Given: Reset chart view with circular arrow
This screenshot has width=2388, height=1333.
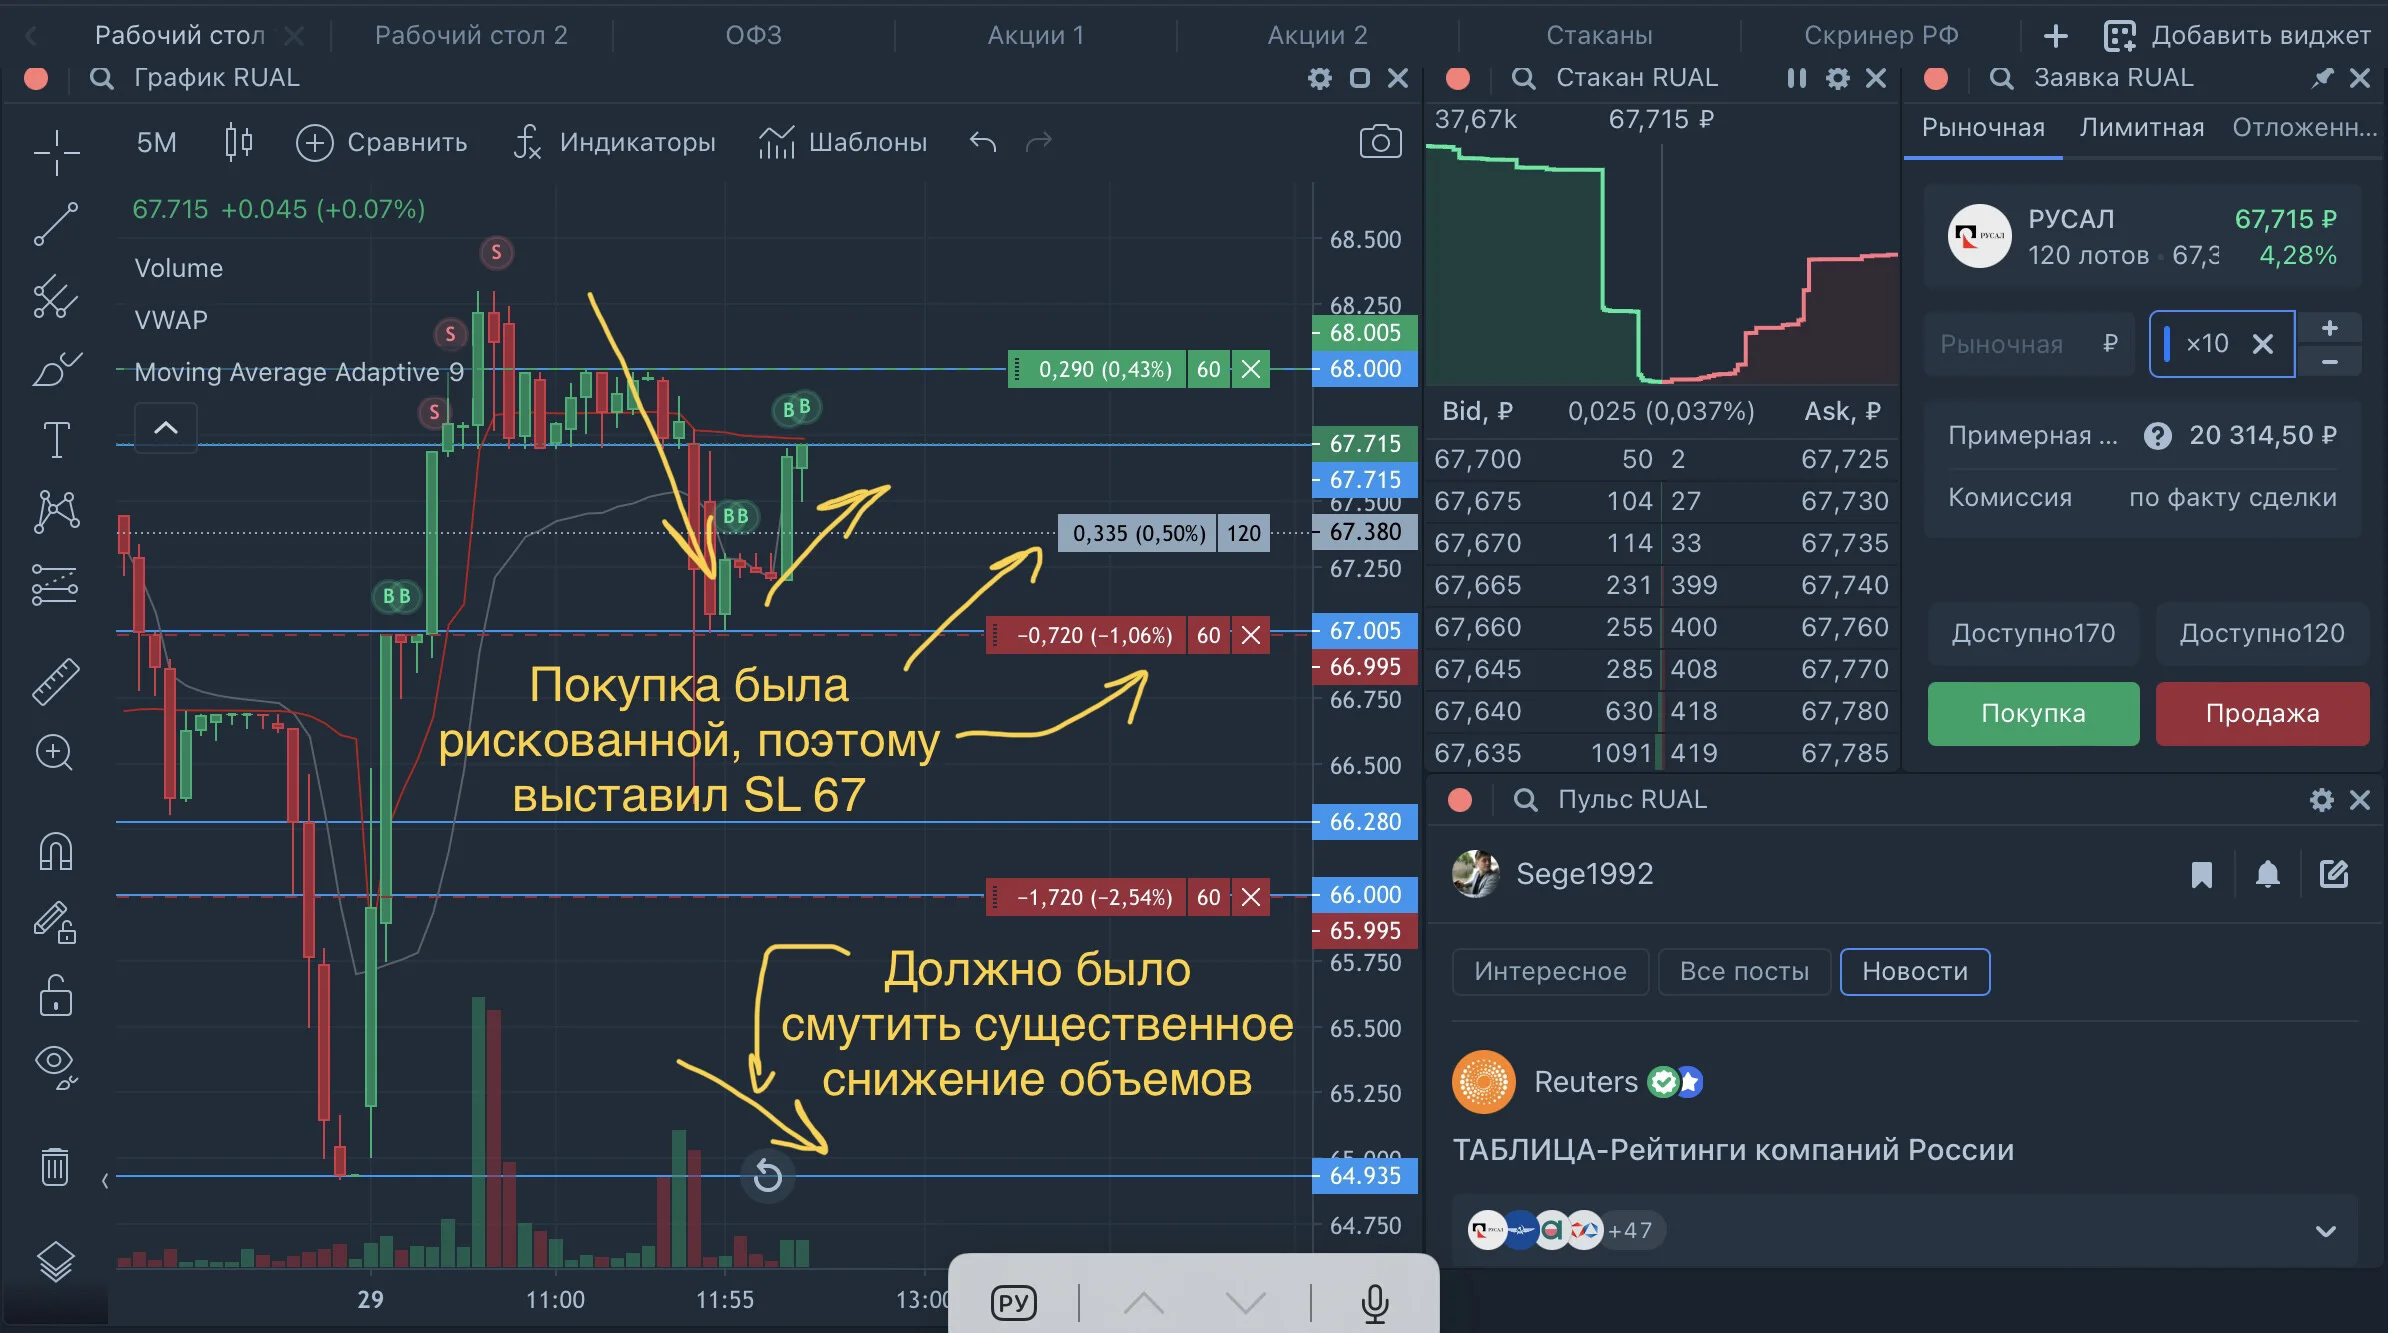Looking at the screenshot, I should [768, 1176].
